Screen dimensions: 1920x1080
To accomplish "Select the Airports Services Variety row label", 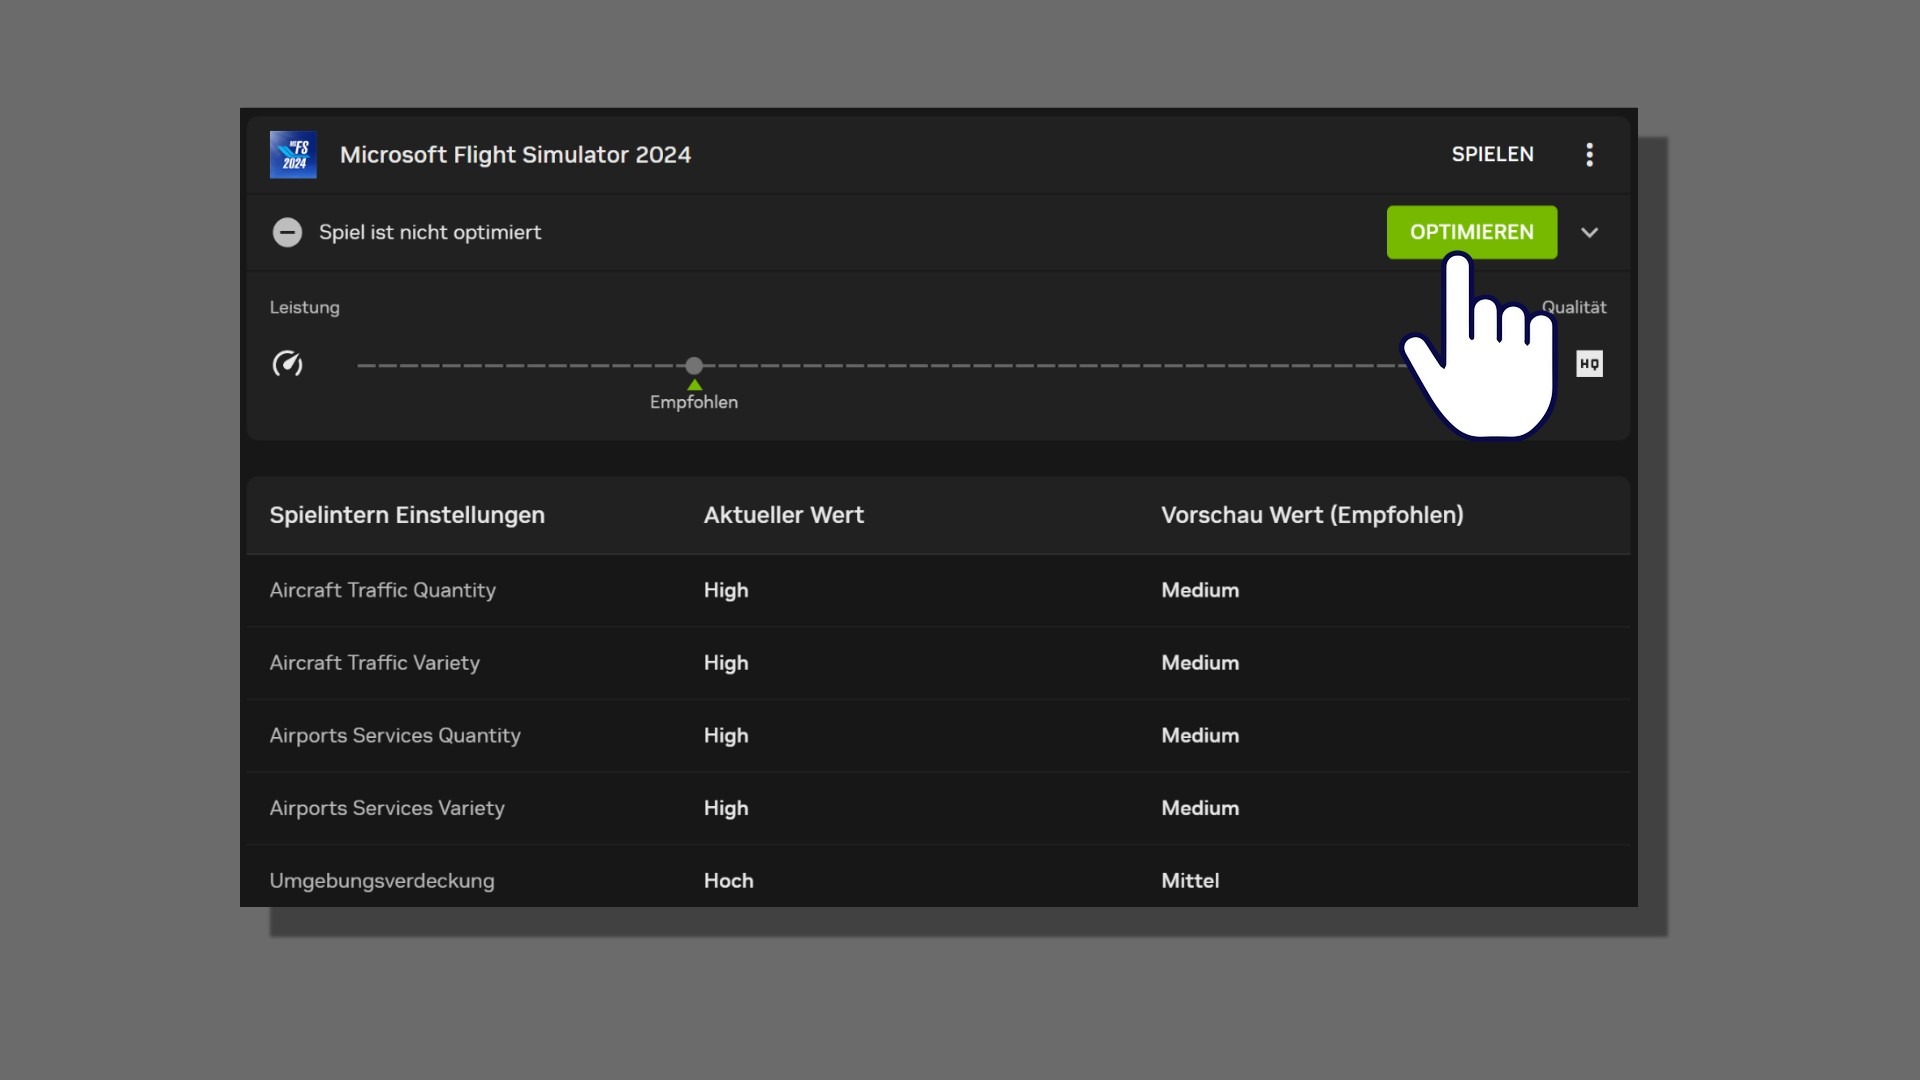I will tap(387, 808).
